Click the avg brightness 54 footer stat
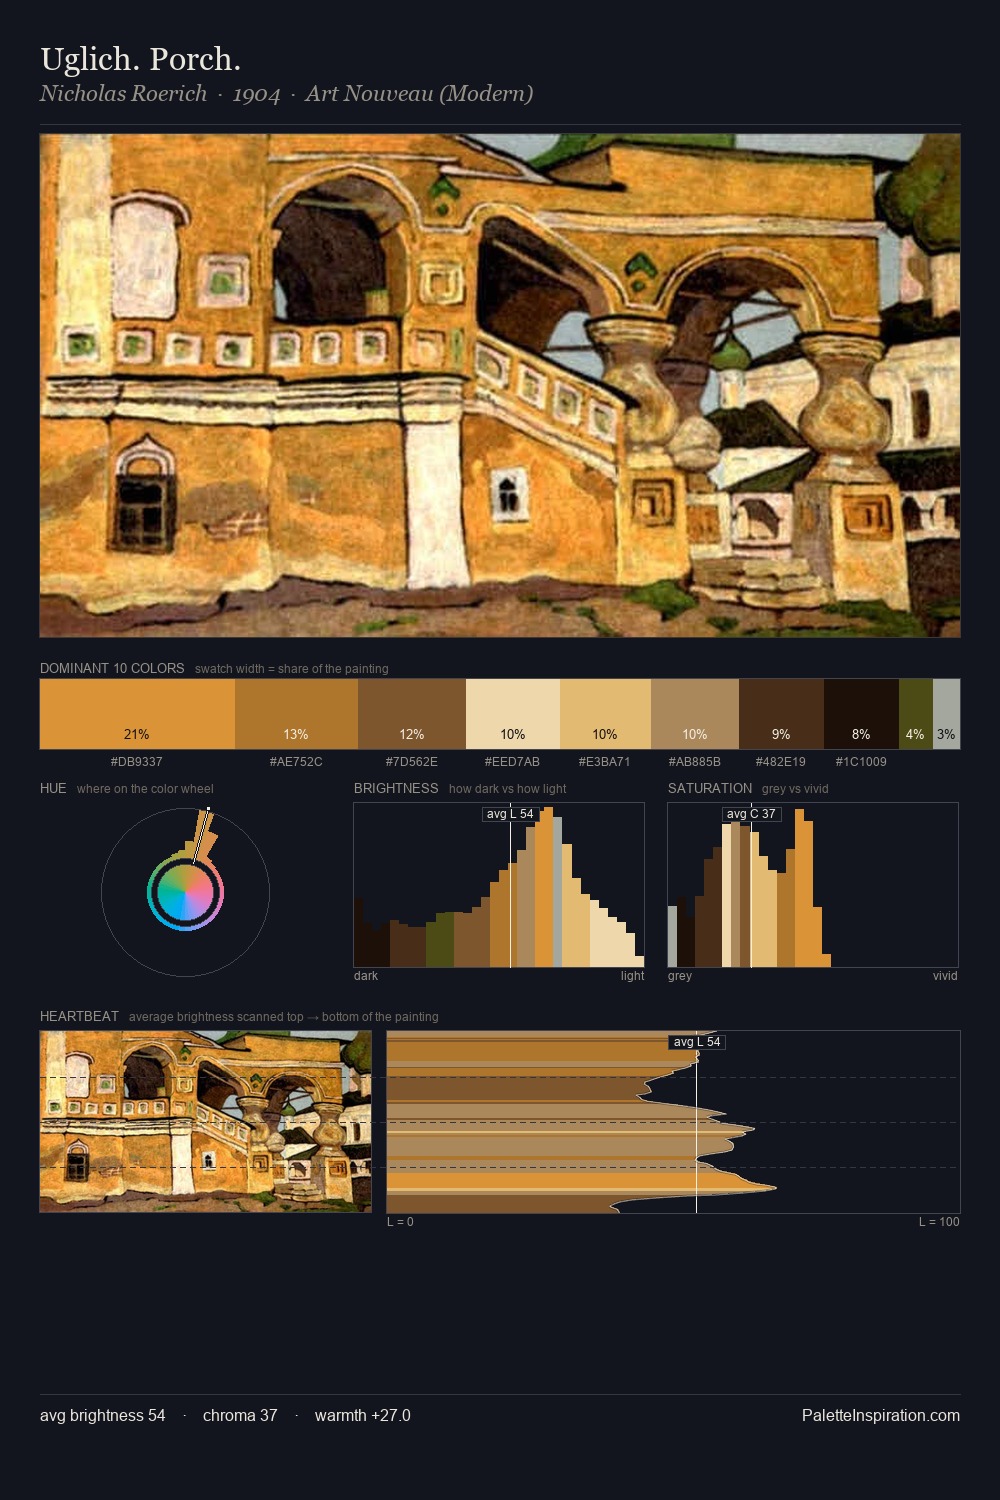This screenshot has width=1000, height=1500. point(103,1415)
